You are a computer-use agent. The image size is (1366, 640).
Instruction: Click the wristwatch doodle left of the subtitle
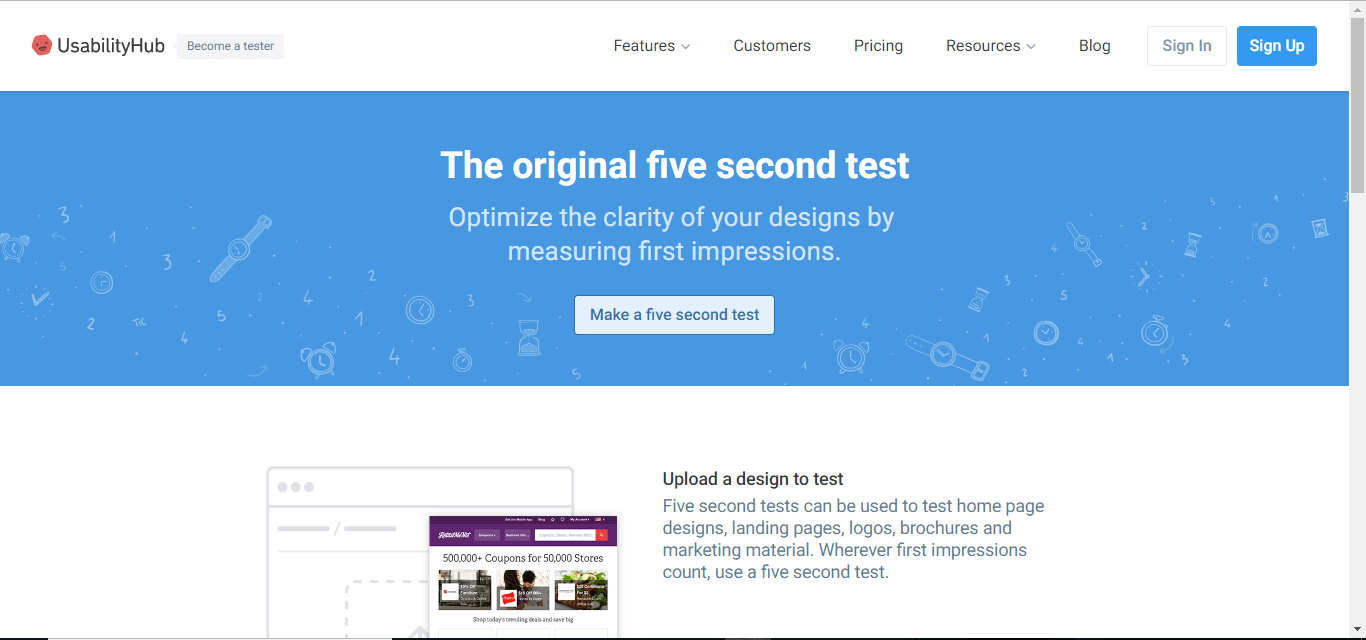(x=240, y=247)
